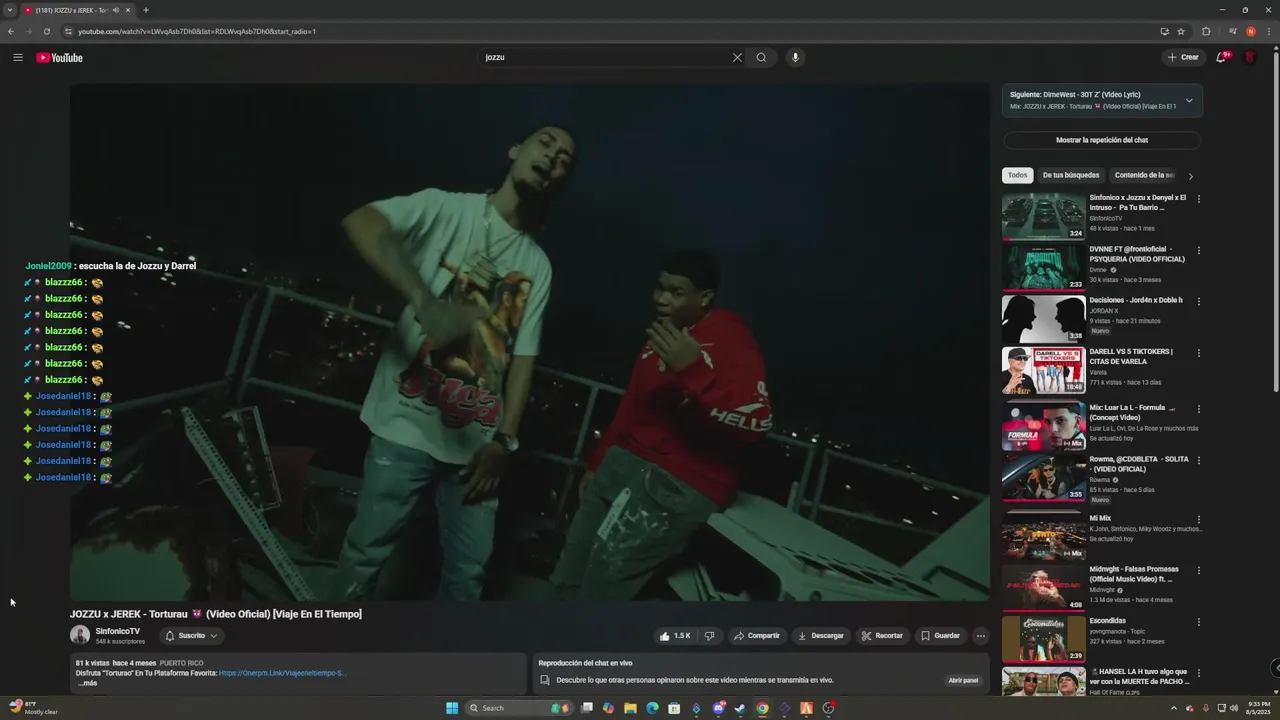This screenshot has height=720, width=1280.
Task: Open the YouTube hamburger guide menu
Action: coord(18,57)
